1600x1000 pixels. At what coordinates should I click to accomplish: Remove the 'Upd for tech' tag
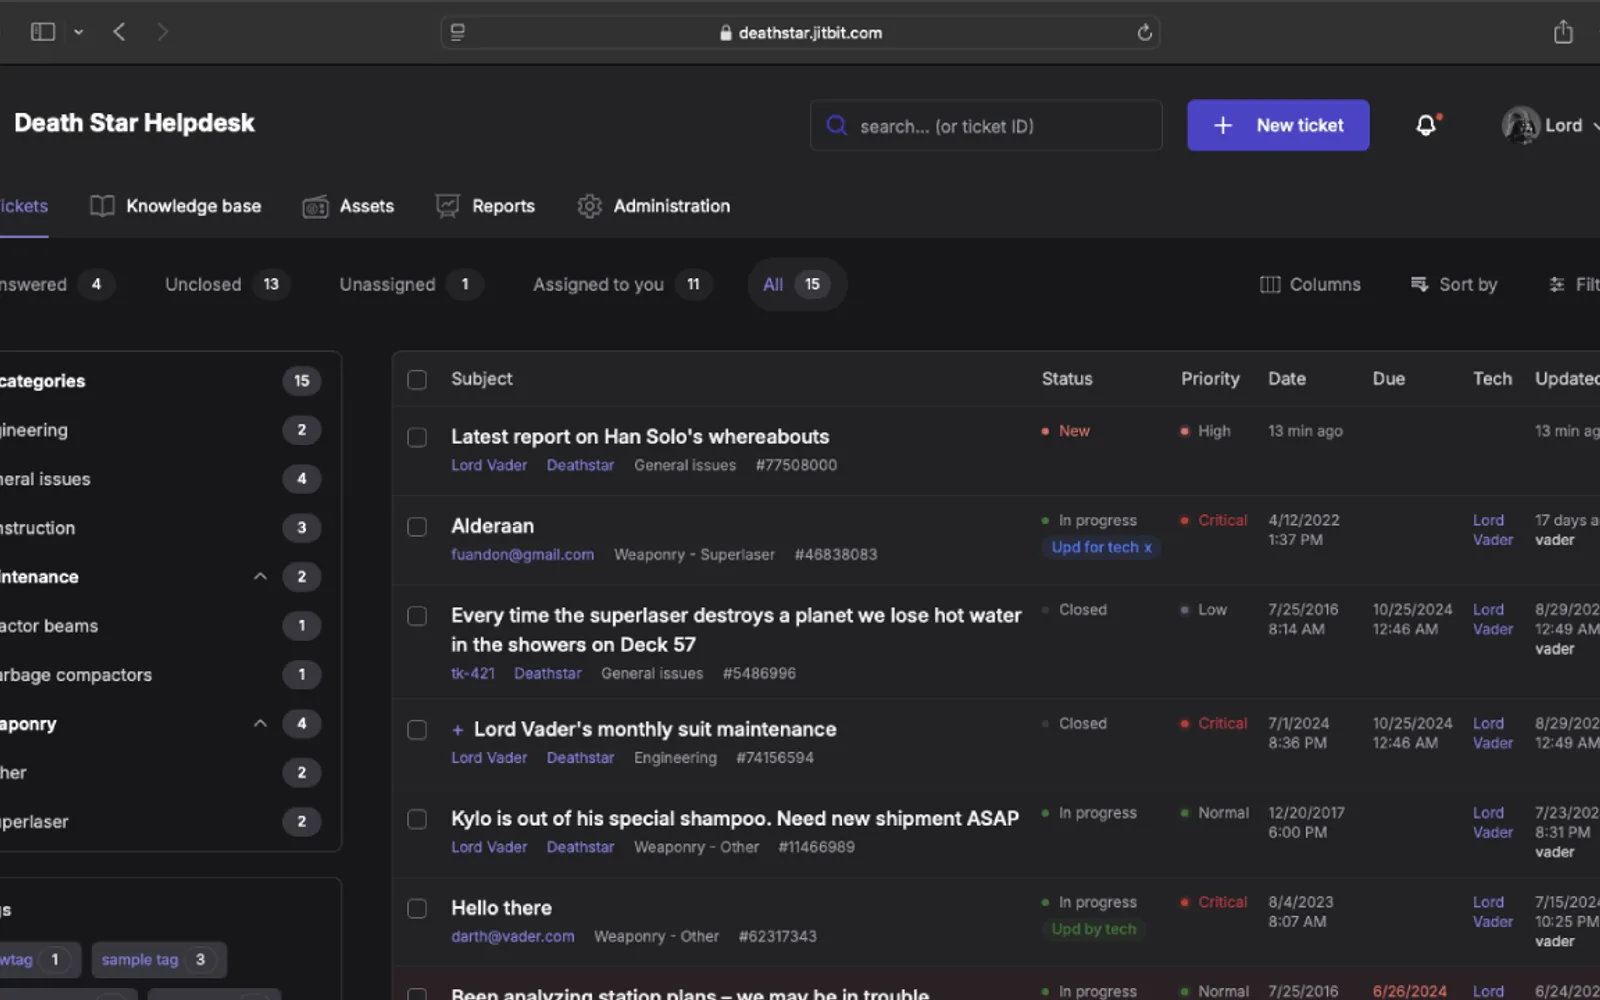pyautogui.click(x=1147, y=548)
